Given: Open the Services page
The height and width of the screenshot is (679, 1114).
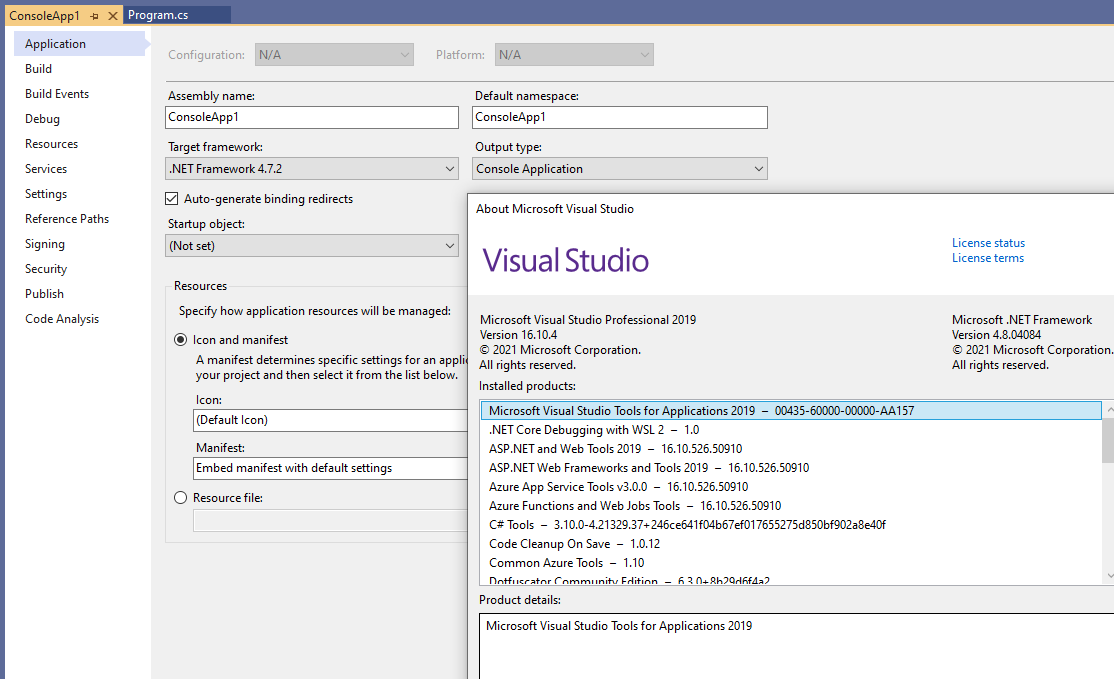Looking at the screenshot, I should 45,168.
